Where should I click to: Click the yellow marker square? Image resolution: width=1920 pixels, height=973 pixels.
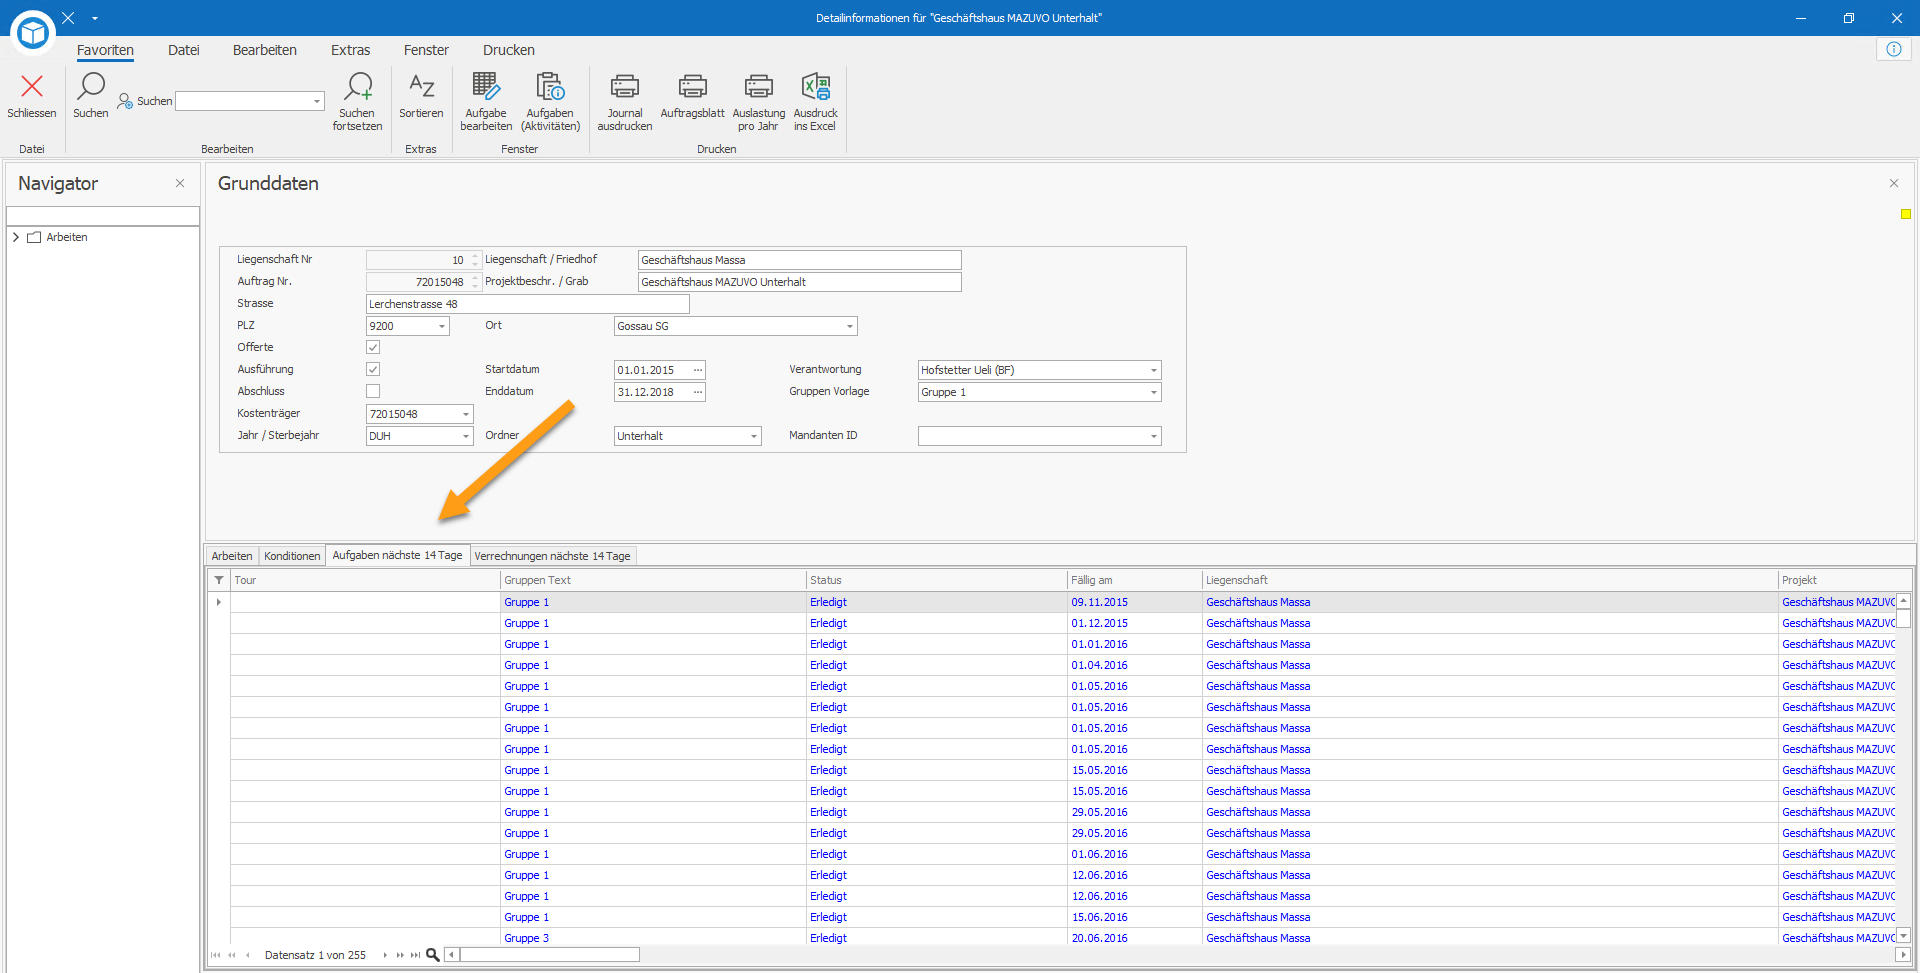coord(1906,214)
